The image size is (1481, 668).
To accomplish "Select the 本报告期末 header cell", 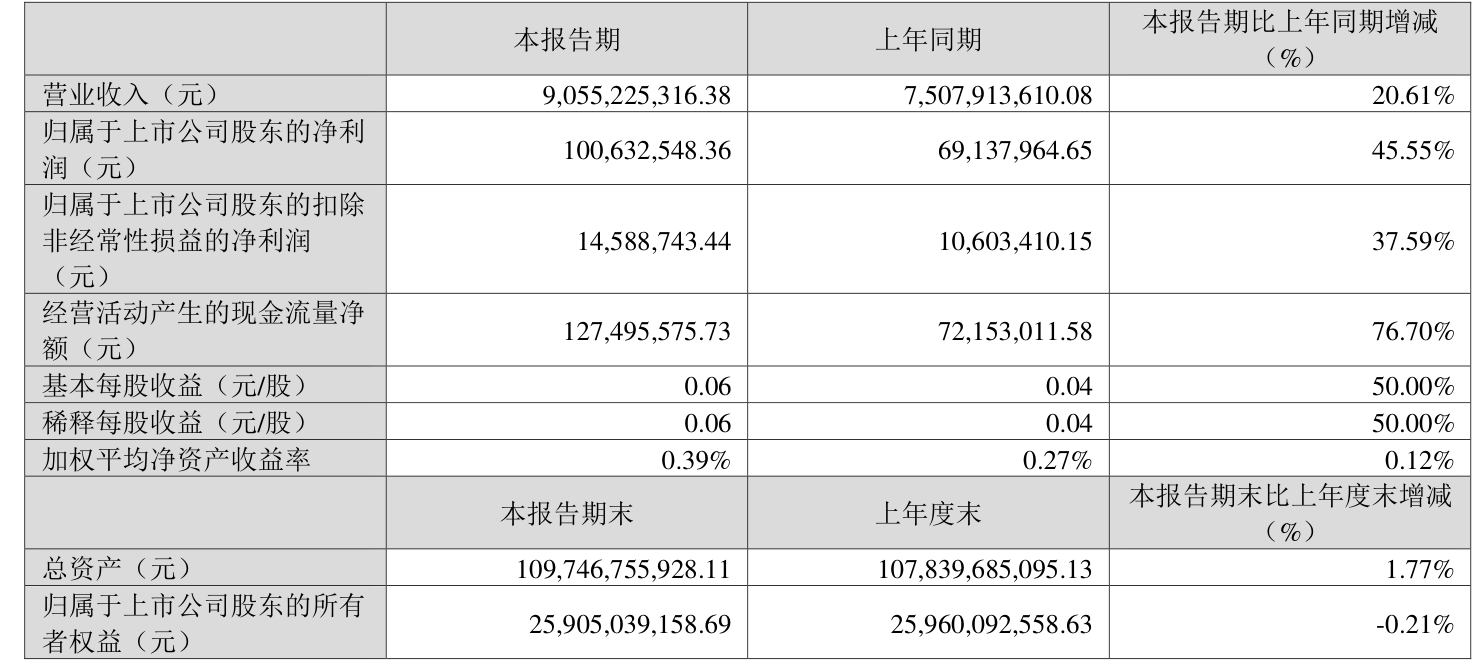I will [566, 515].
